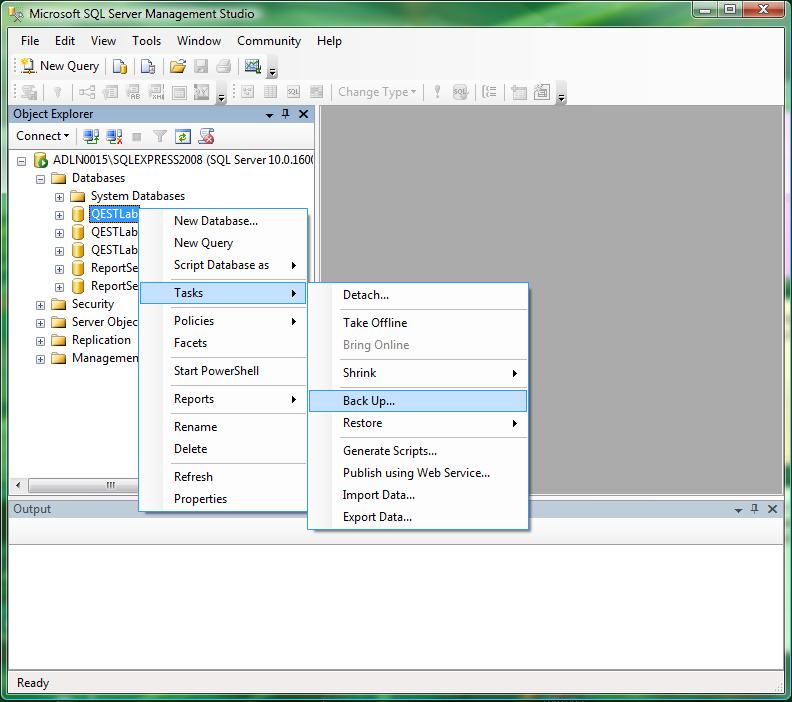
Task: Open the Tools menu in menu bar
Action: [146, 41]
